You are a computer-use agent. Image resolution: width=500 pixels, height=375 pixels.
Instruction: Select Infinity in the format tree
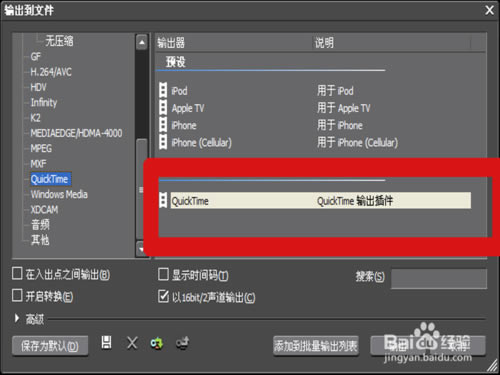44,103
